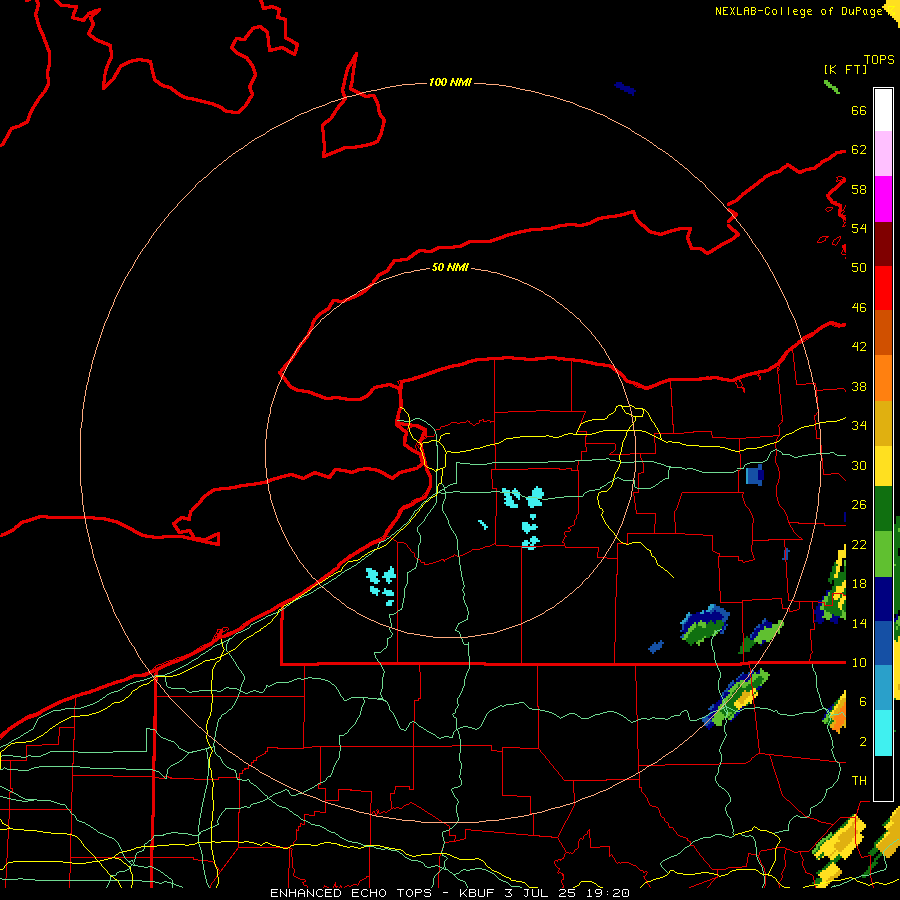Click the orange 38-42 kft swatch
The image size is (900, 900).
pyautogui.click(x=883, y=378)
